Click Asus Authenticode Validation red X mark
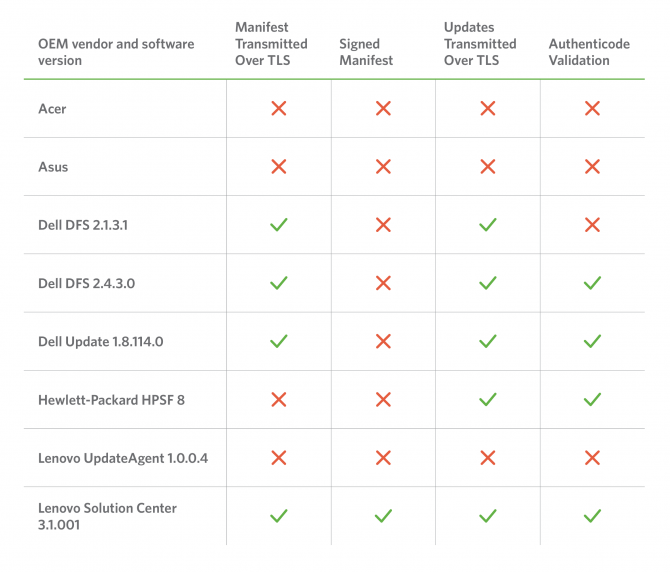Viewport: 670px width, 572px height. point(592,167)
